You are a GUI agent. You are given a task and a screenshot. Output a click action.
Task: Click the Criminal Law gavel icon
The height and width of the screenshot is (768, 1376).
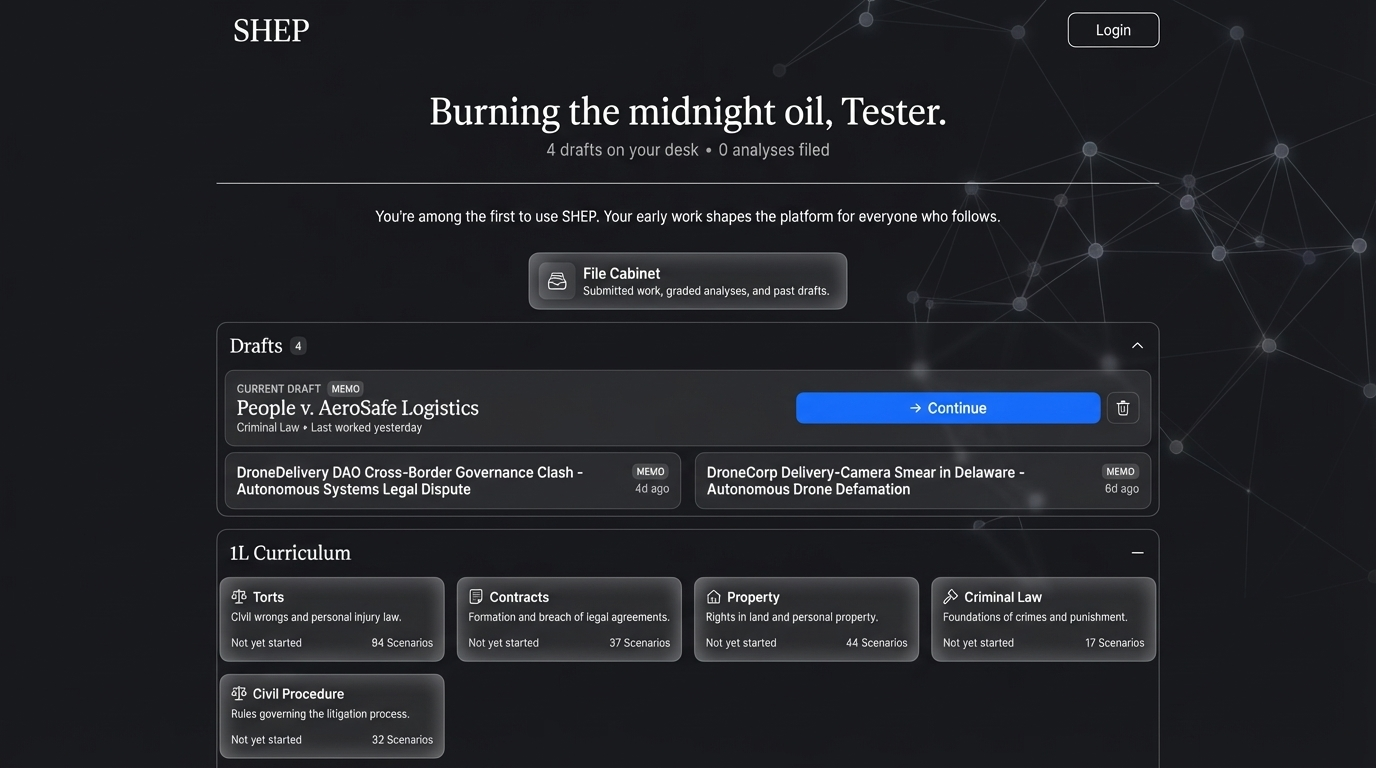(951, 597)
